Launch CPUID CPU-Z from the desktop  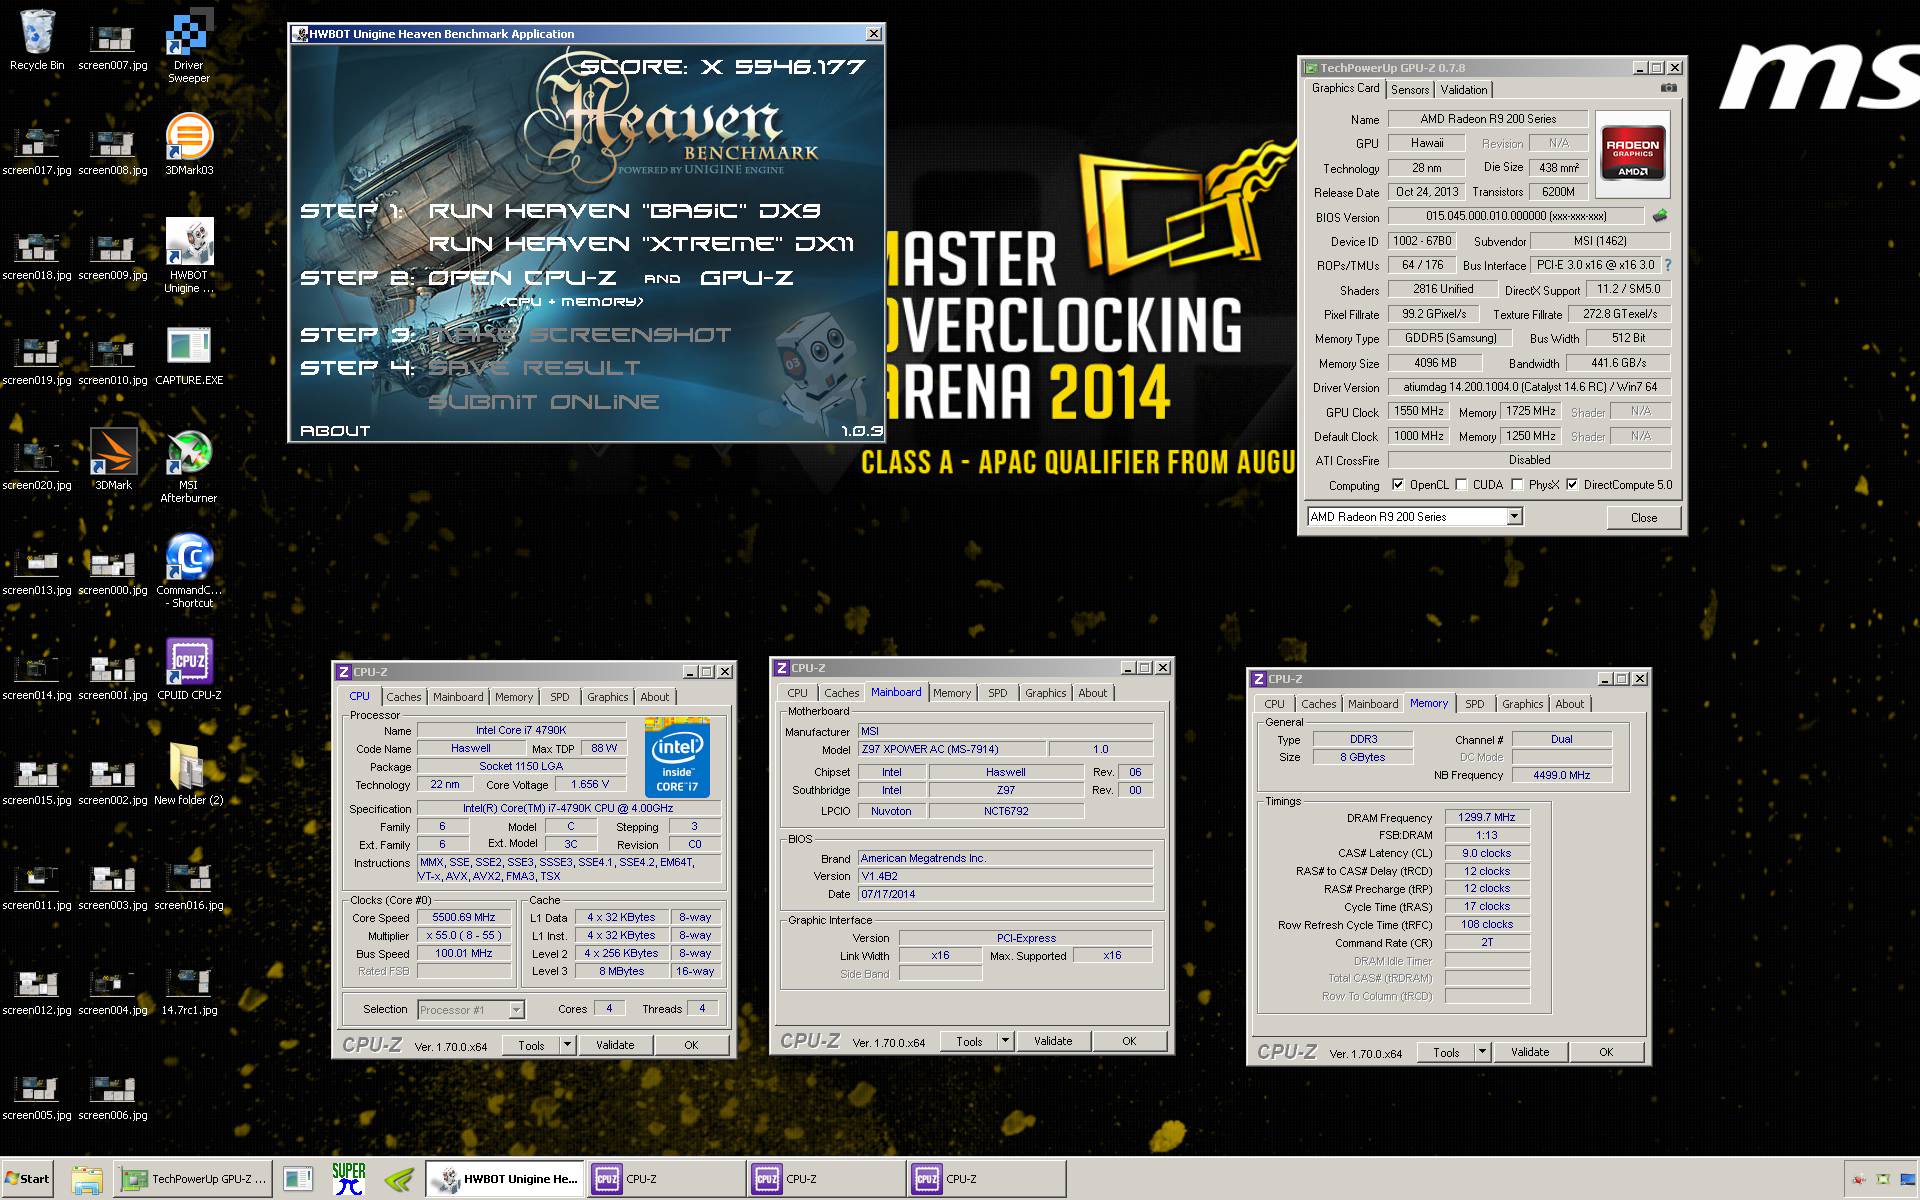(188, 670)
